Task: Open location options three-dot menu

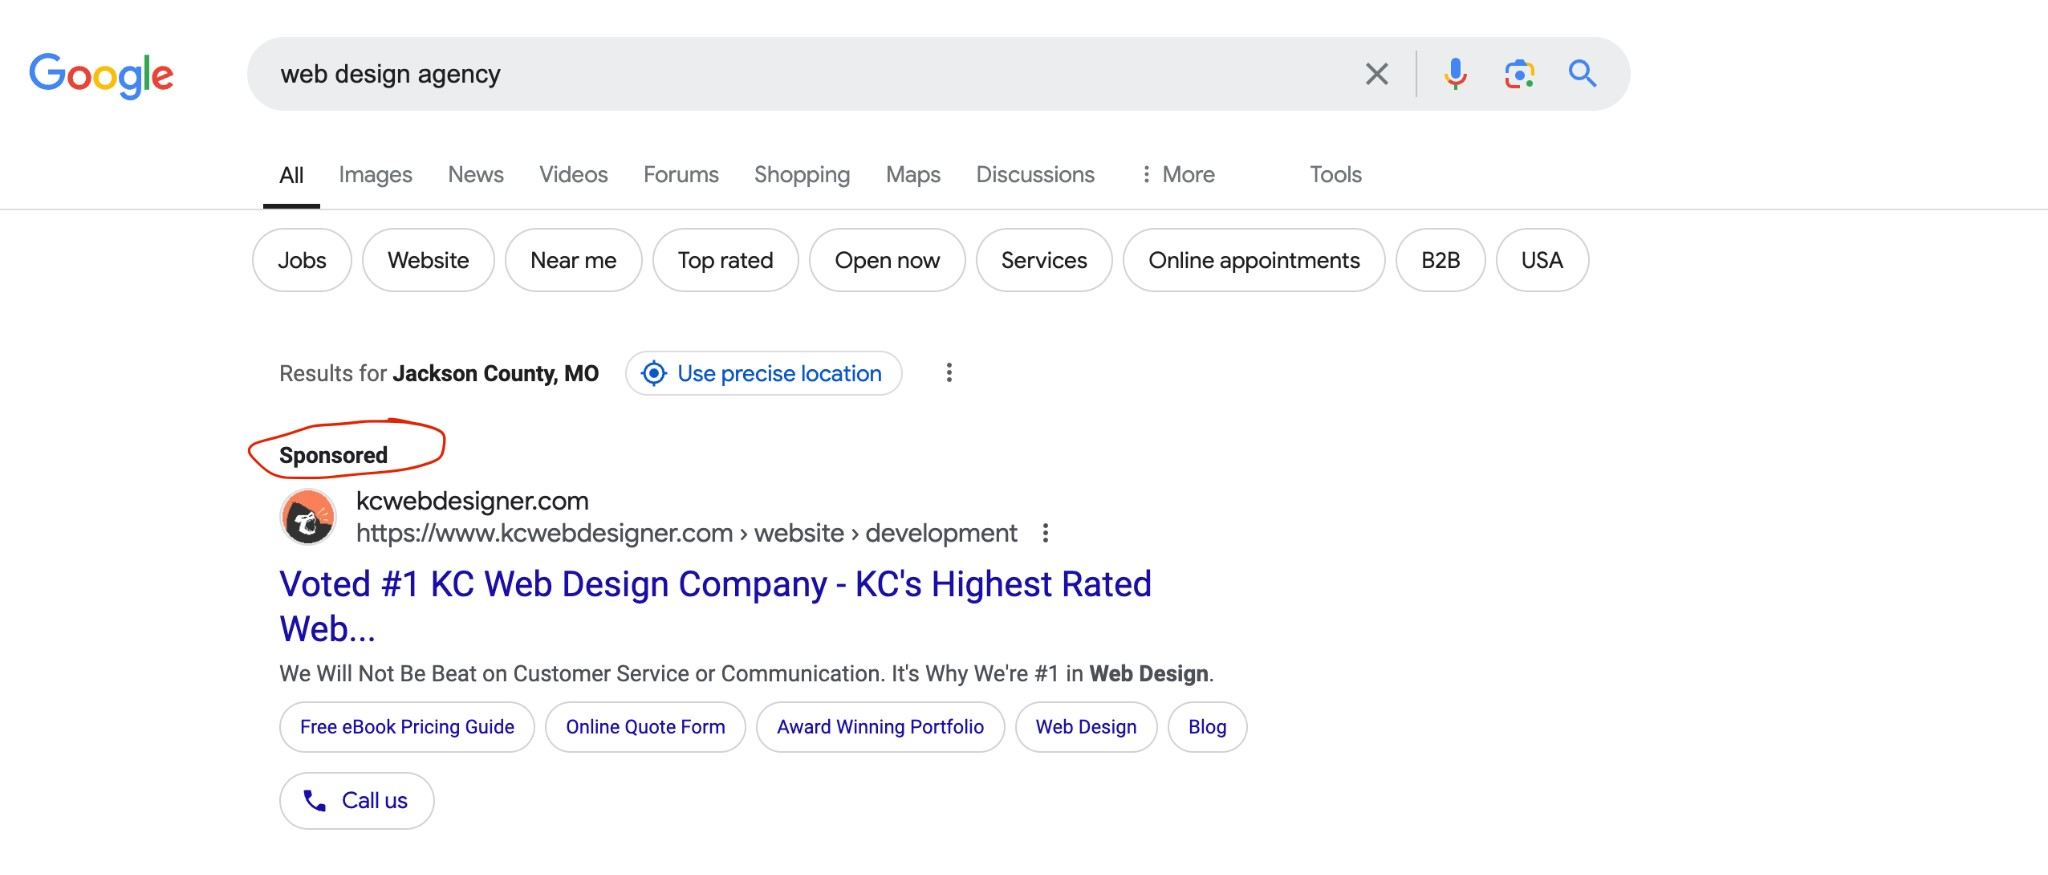Action: 949,373
